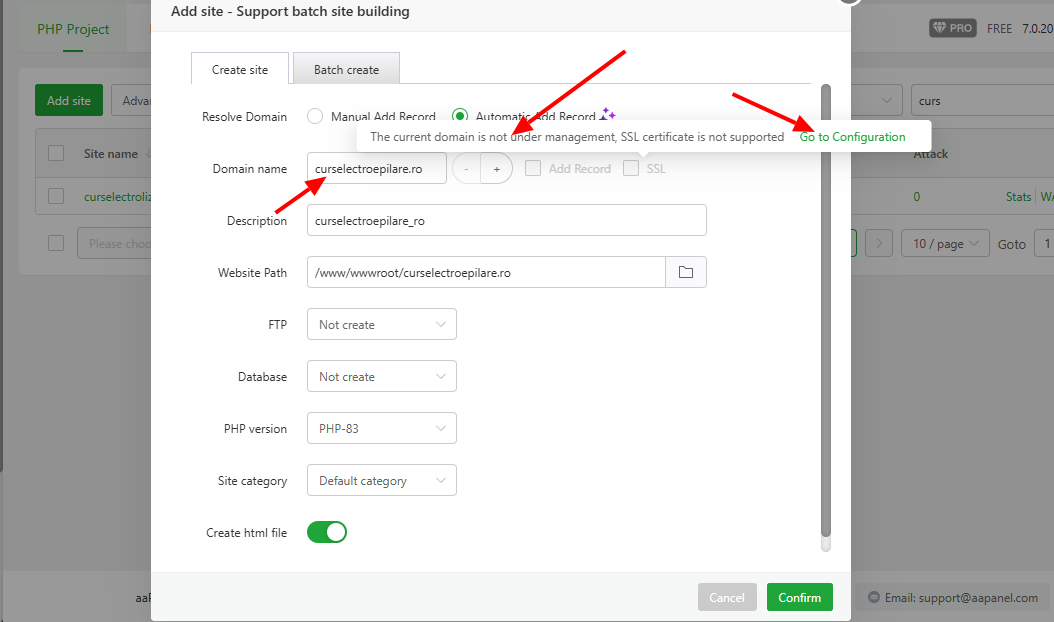The width and height of the screenshot is (1054, 622).
Task: Click the folder browse icon for Website Path
Action: [x=686, y=272]
